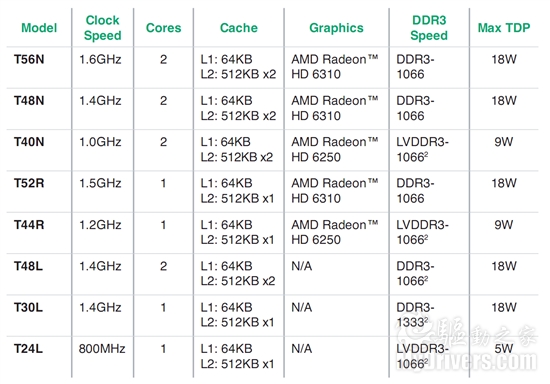Click the DDR3-1333 memory speed cell

[415, 315]
